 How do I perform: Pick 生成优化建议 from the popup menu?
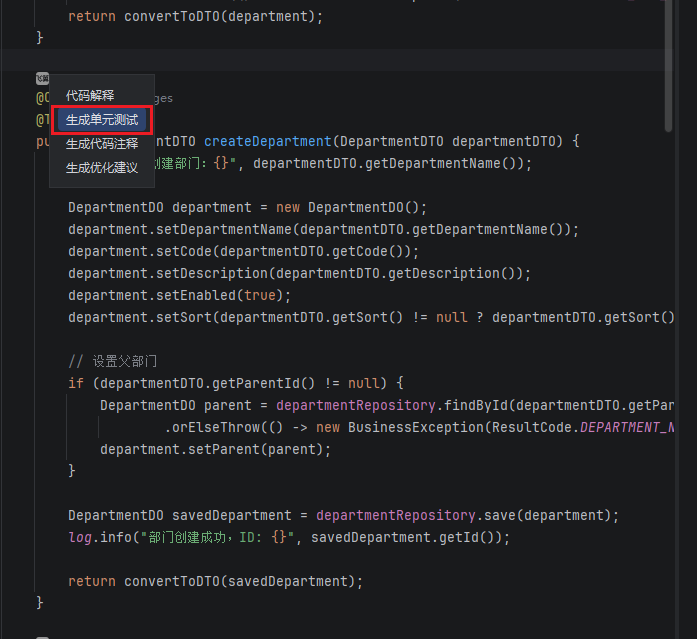(102, 168)
